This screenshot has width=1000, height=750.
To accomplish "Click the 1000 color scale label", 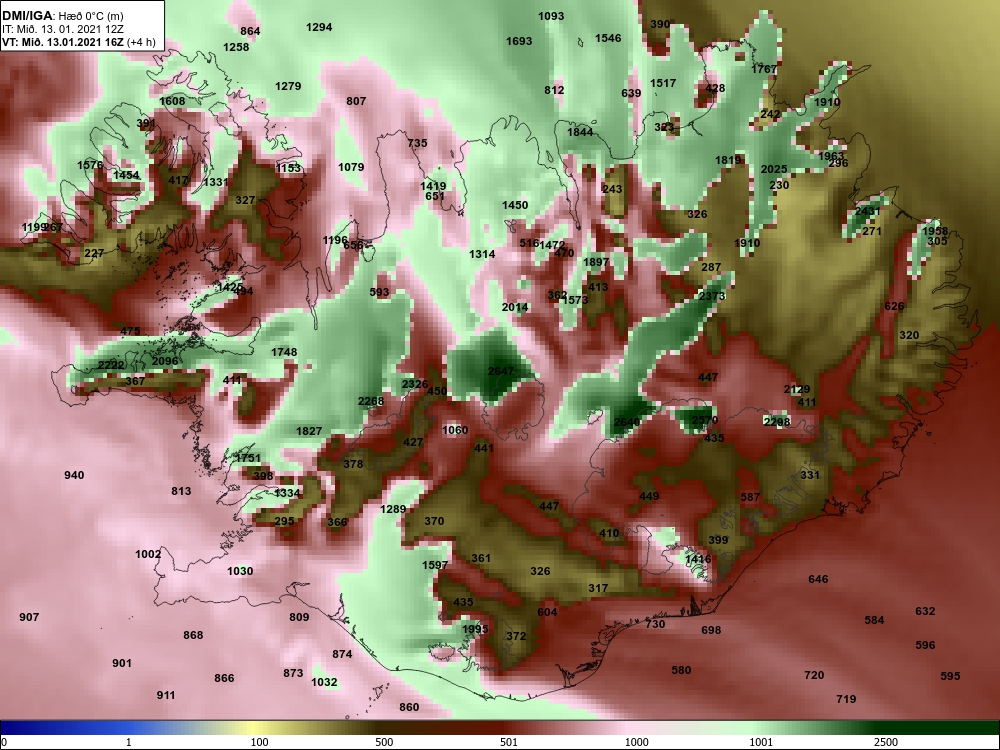I will point(636,742).
